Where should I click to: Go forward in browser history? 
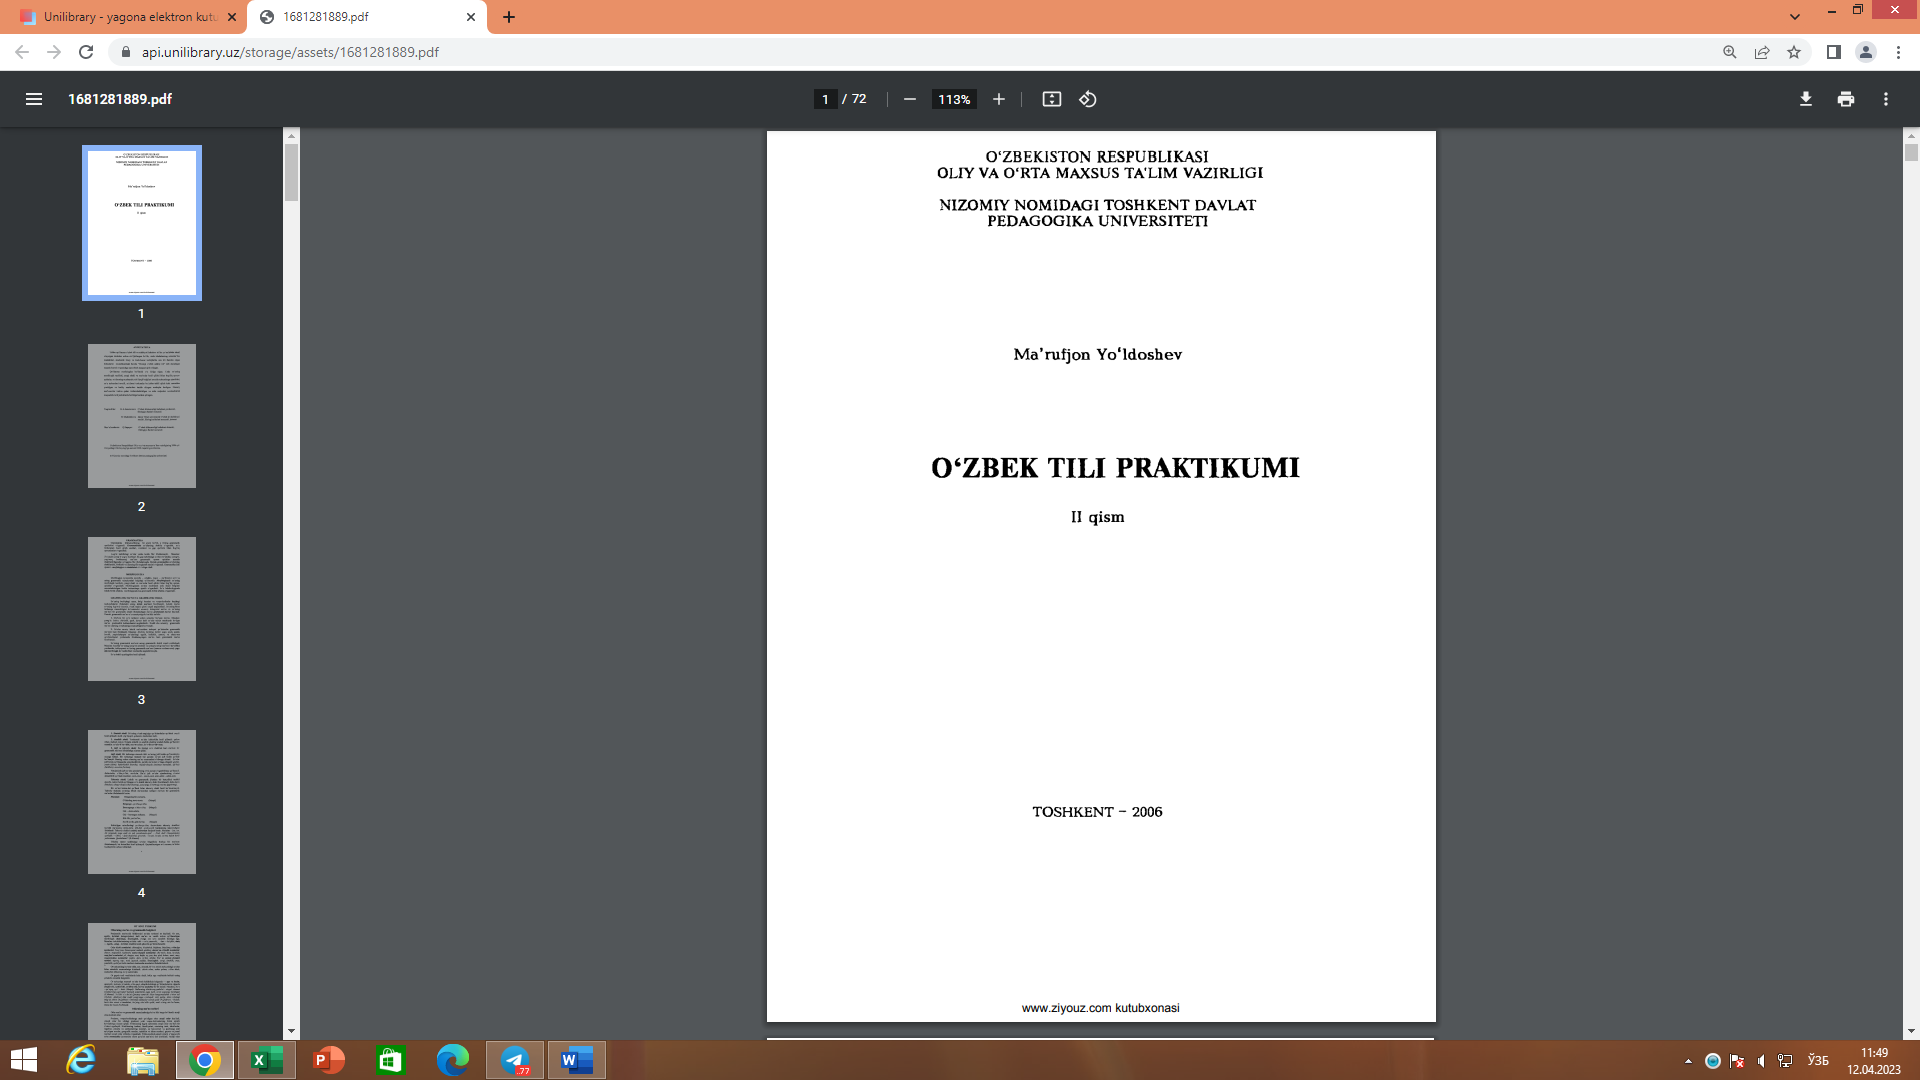(54, 52)
